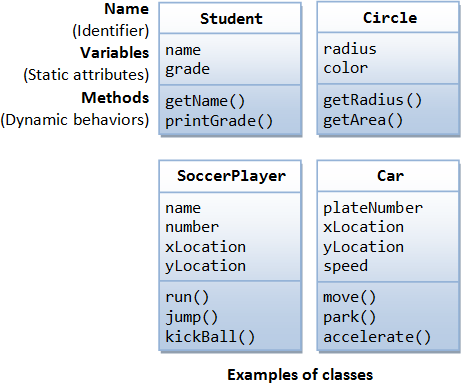461x383 pixels.
Task: Select the kickBall() method
Action: 210,337
